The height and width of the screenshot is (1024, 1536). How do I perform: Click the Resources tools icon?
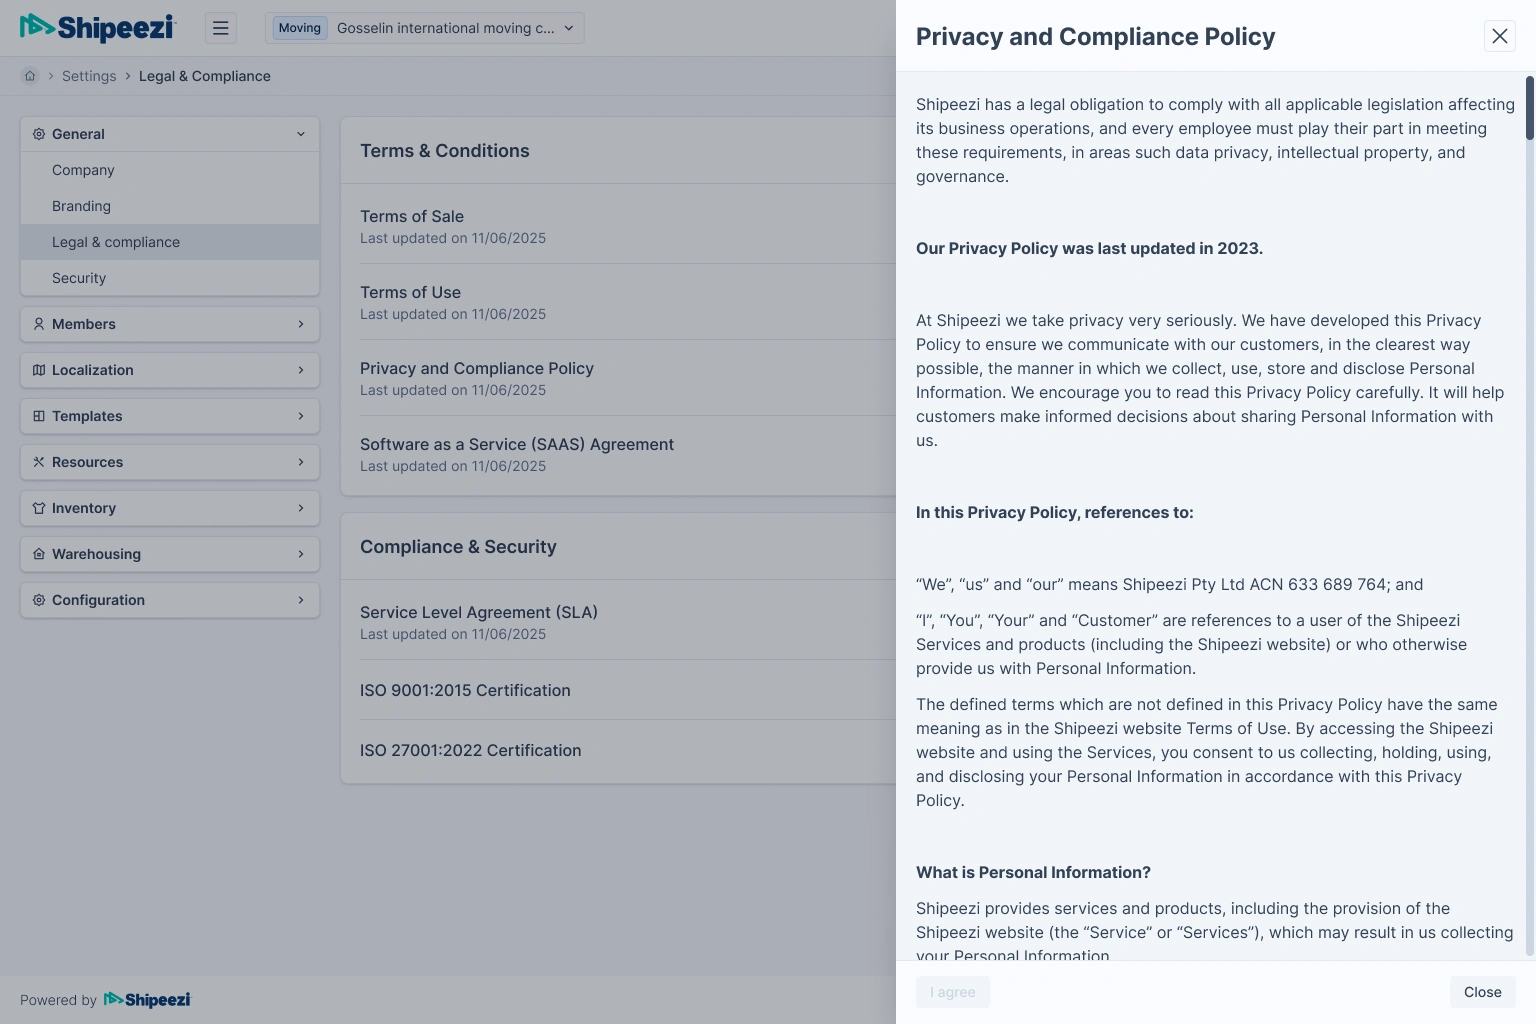pos(39,462)
